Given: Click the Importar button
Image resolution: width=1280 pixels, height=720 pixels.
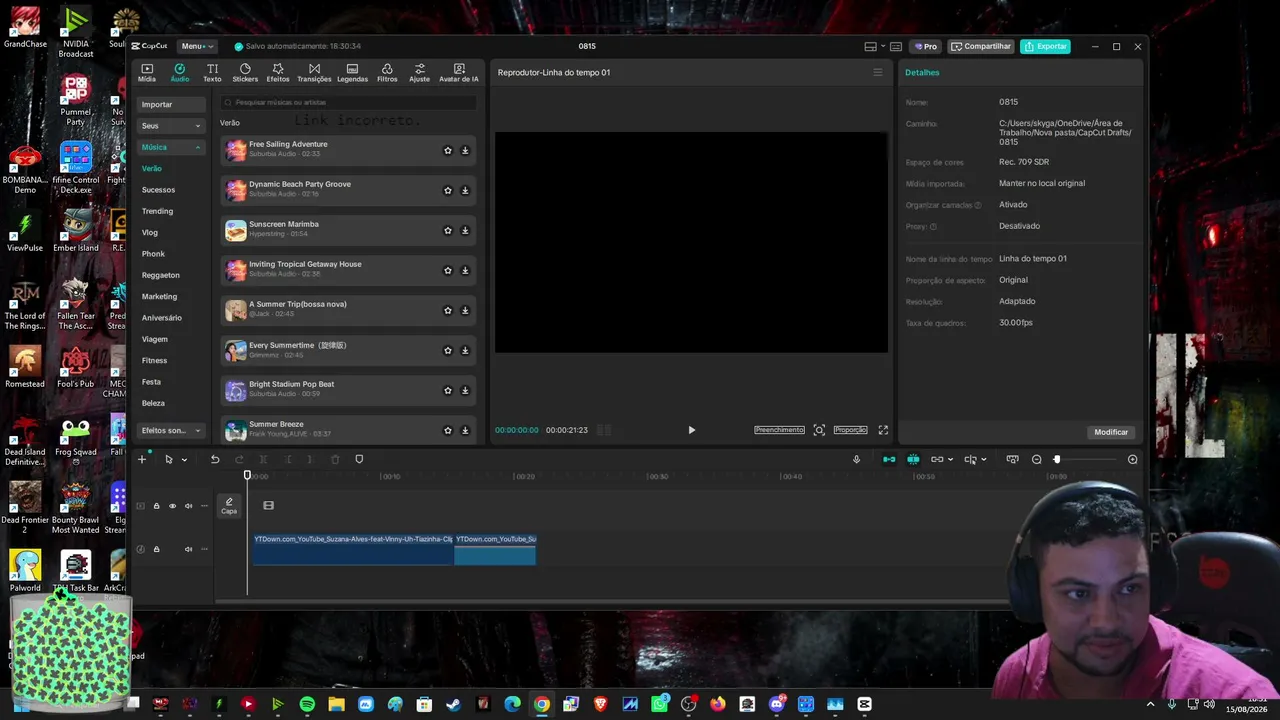Looking at the screenshot, I should (x=171, y=104).
